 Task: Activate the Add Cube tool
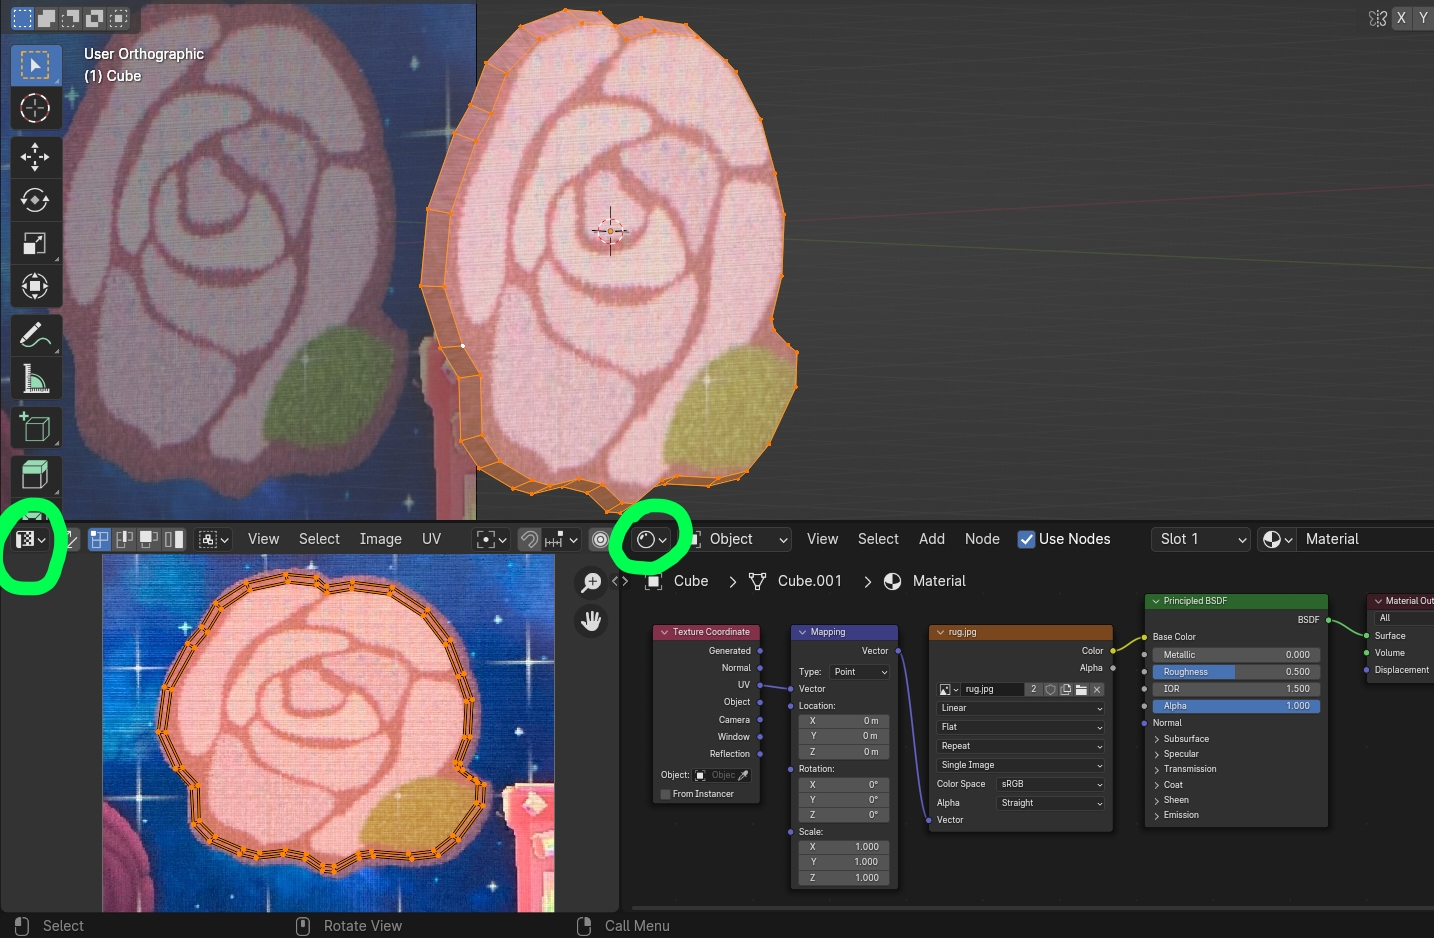click(x=36, y=427)
